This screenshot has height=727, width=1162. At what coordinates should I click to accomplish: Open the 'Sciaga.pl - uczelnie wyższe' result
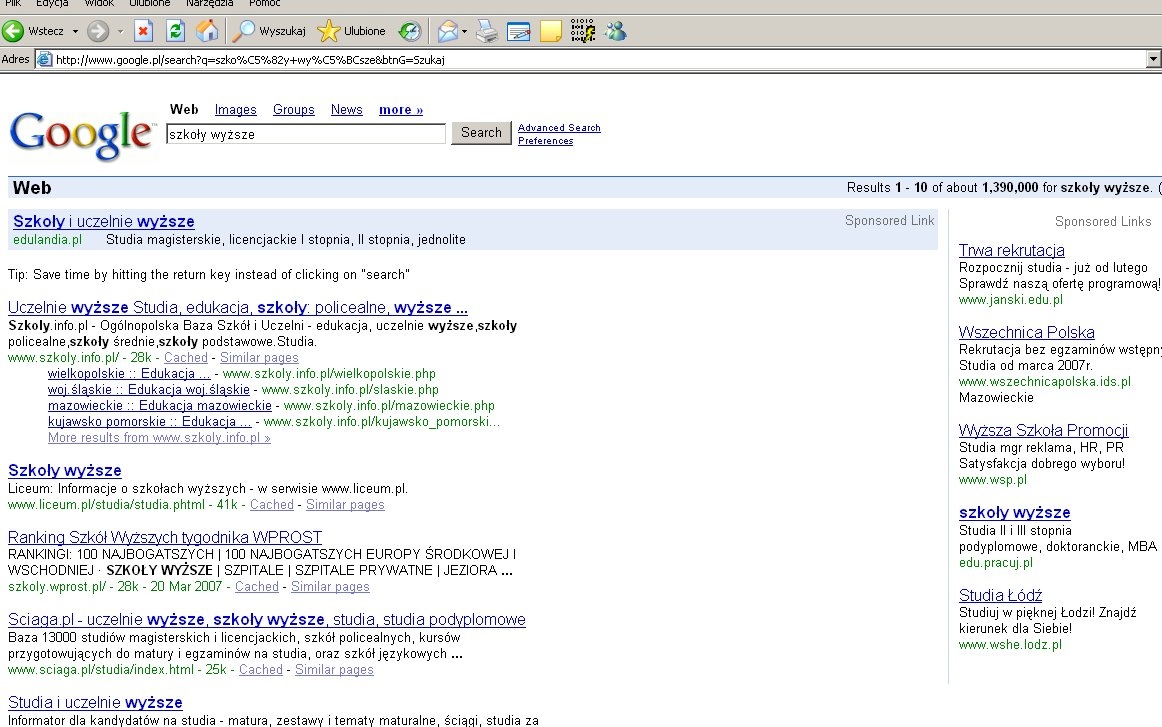click(x=267, y=620)
